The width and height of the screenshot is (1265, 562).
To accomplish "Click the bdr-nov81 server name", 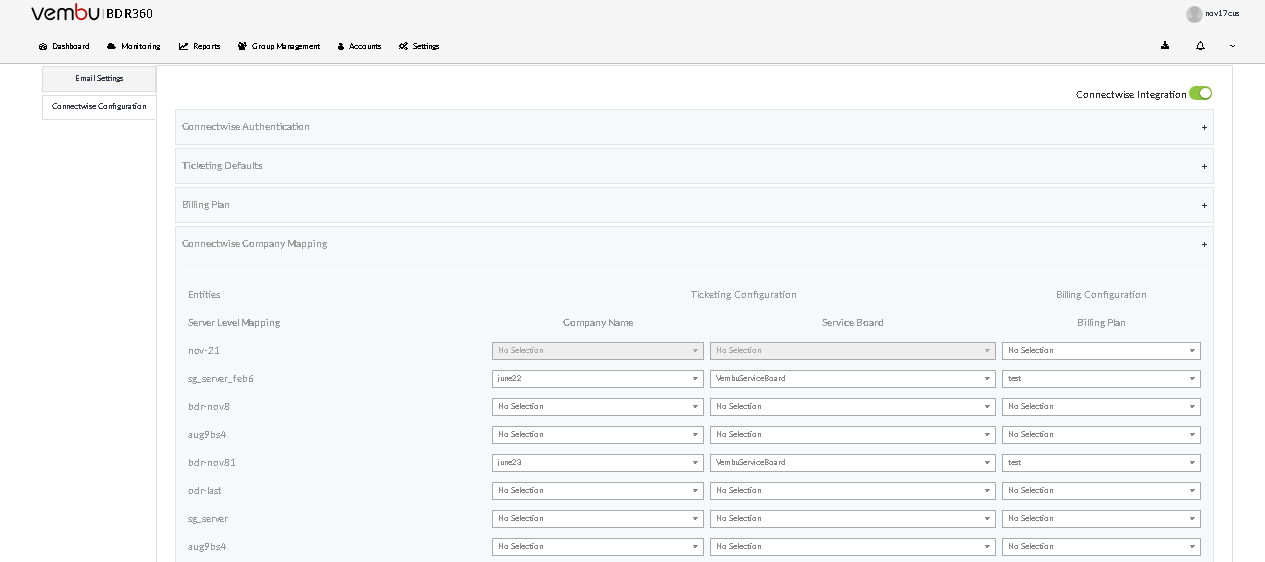I will [212, 463].
